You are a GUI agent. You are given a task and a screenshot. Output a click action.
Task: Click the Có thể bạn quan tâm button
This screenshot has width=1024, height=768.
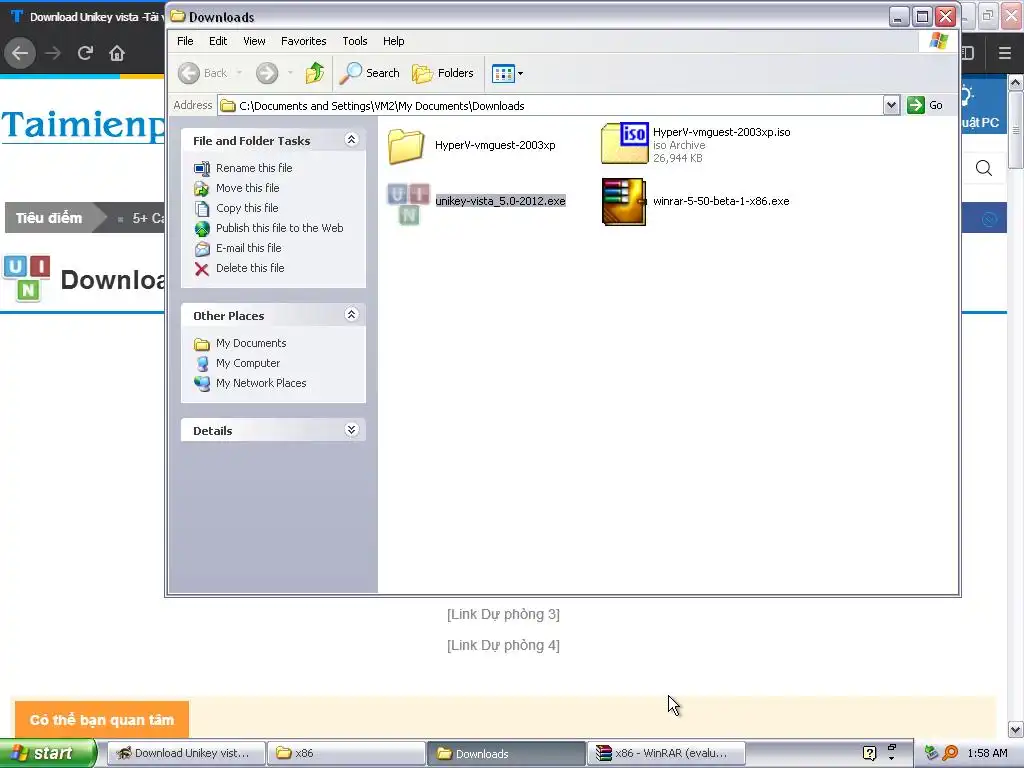pos(102,720)
